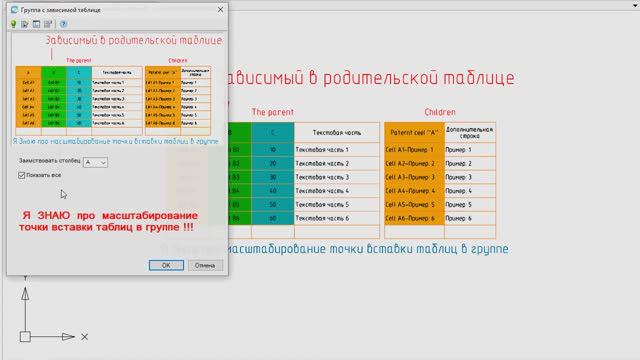
Task: Click the teal 'C' column header in the drawing
Action: [x=273, y=133]
